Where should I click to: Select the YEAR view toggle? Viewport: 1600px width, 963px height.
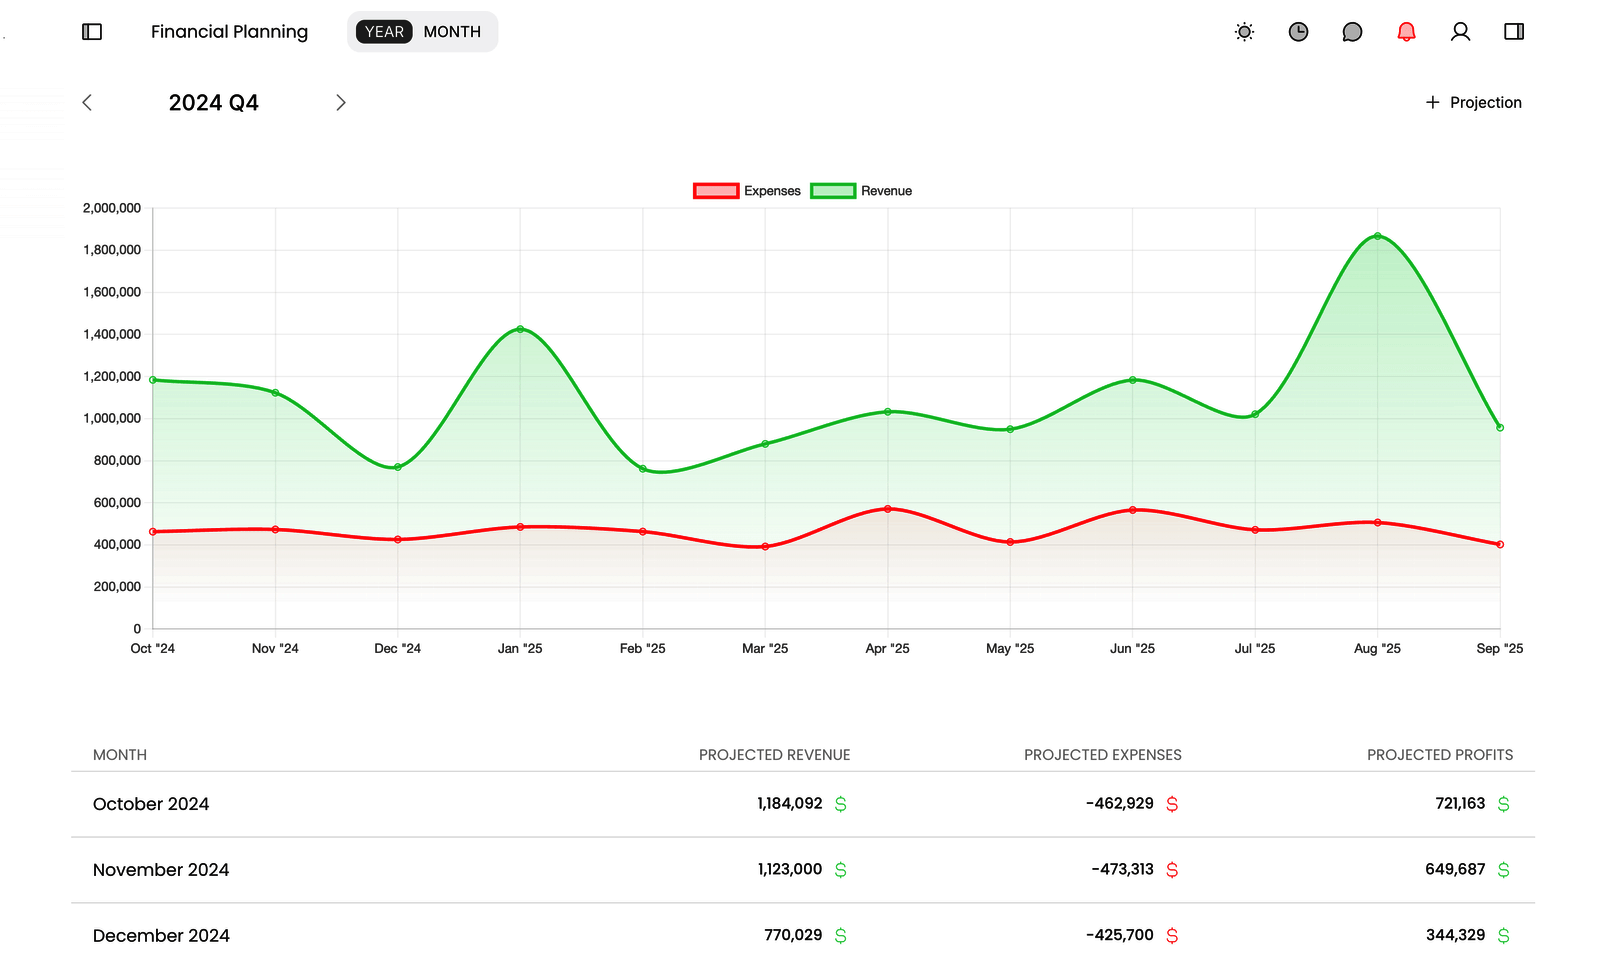pyautogui.click(x=384, y=32)
